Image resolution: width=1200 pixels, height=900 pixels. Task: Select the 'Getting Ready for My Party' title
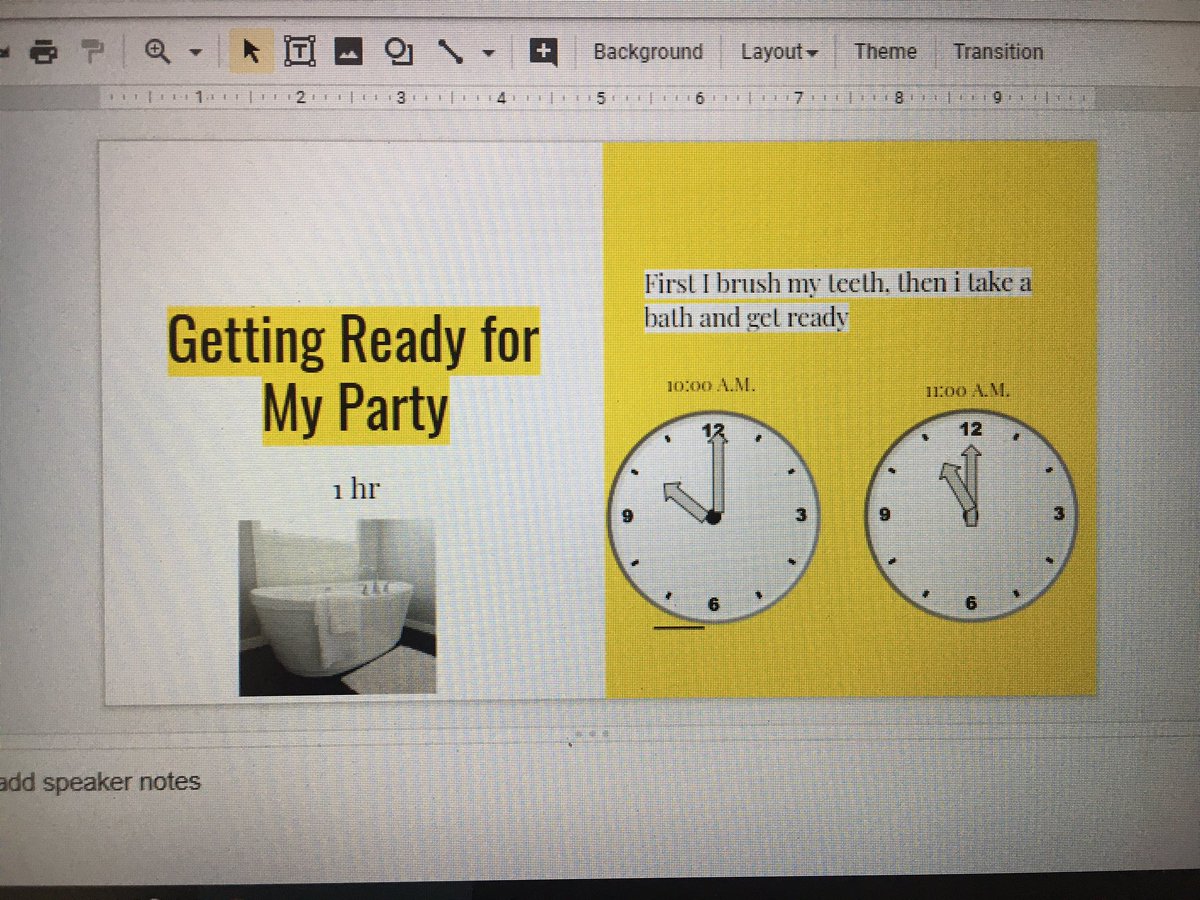point(353,374)
